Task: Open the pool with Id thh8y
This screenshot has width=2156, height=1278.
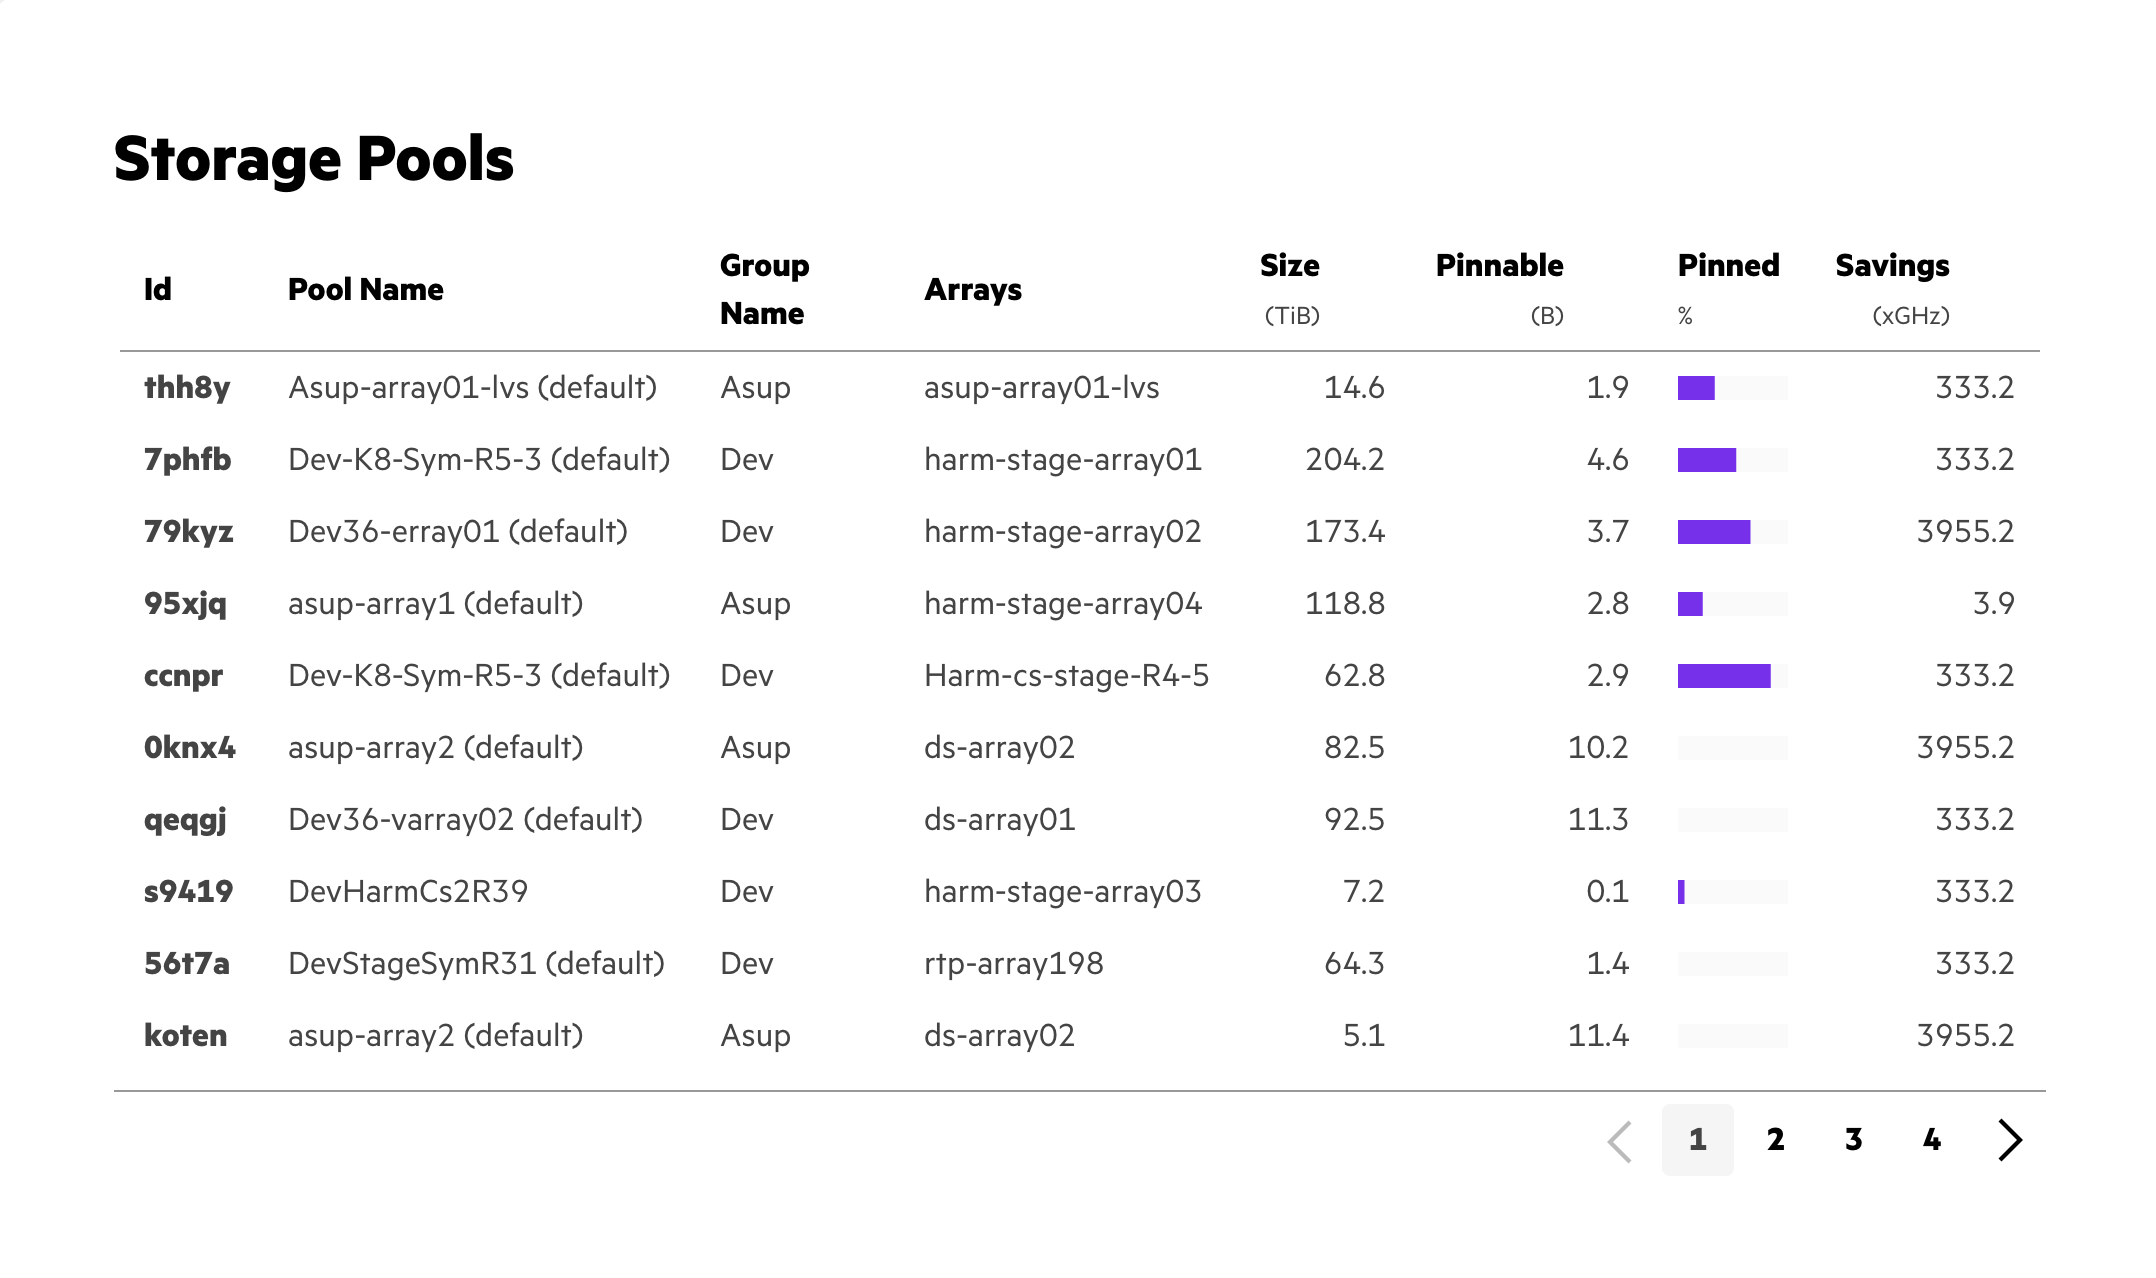Action: point(188,387)
